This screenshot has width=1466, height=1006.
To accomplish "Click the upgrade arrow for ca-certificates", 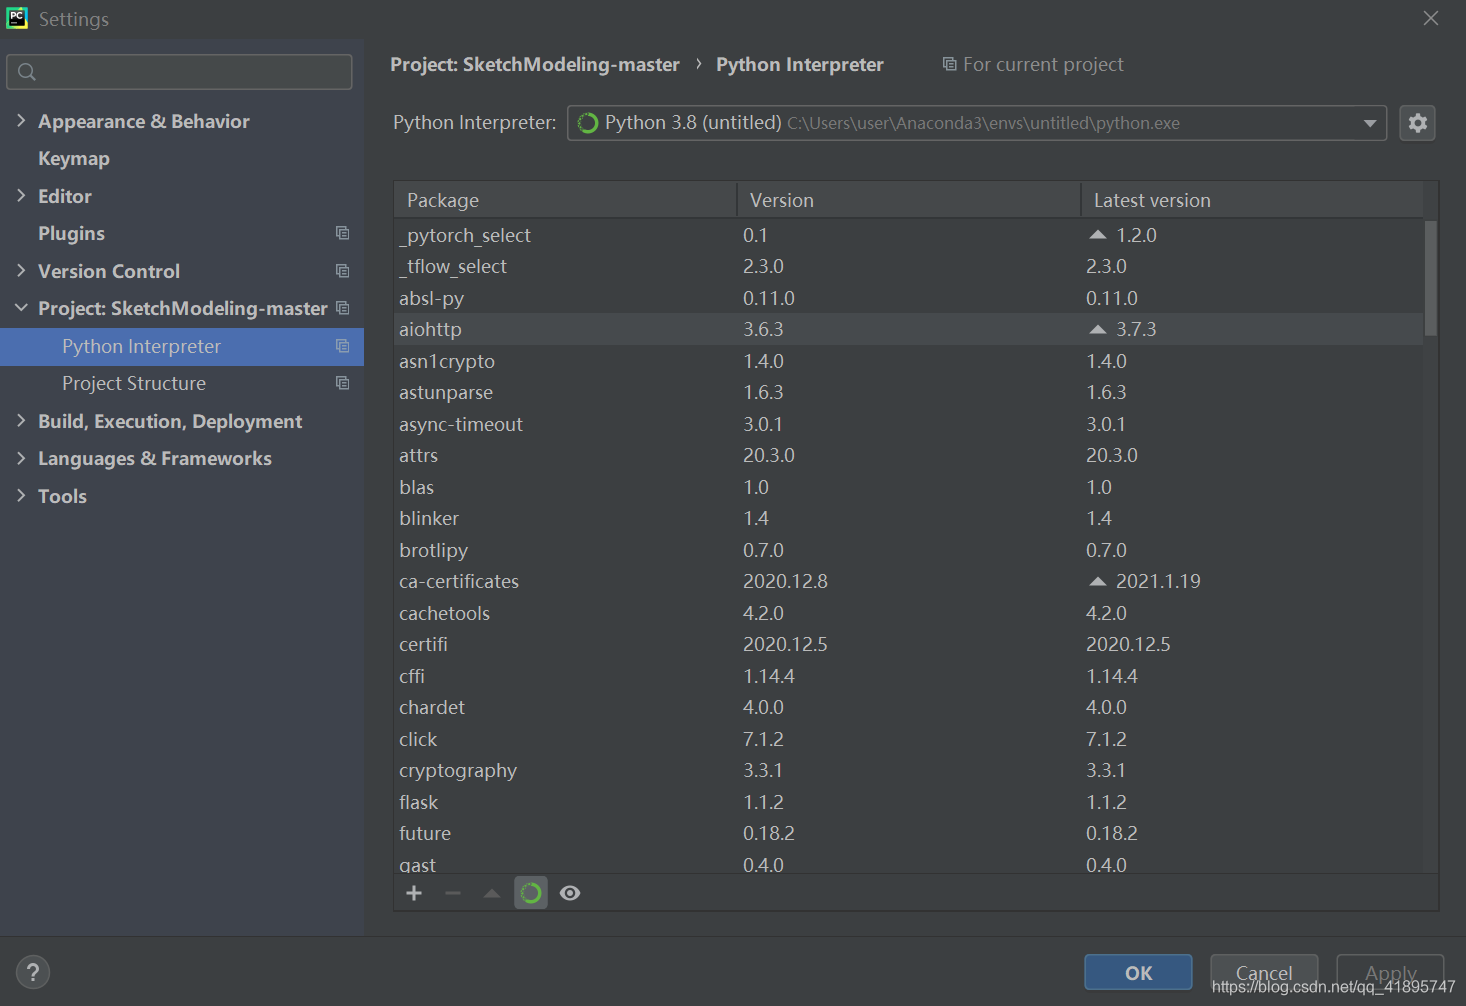I will click(1098, 581).
